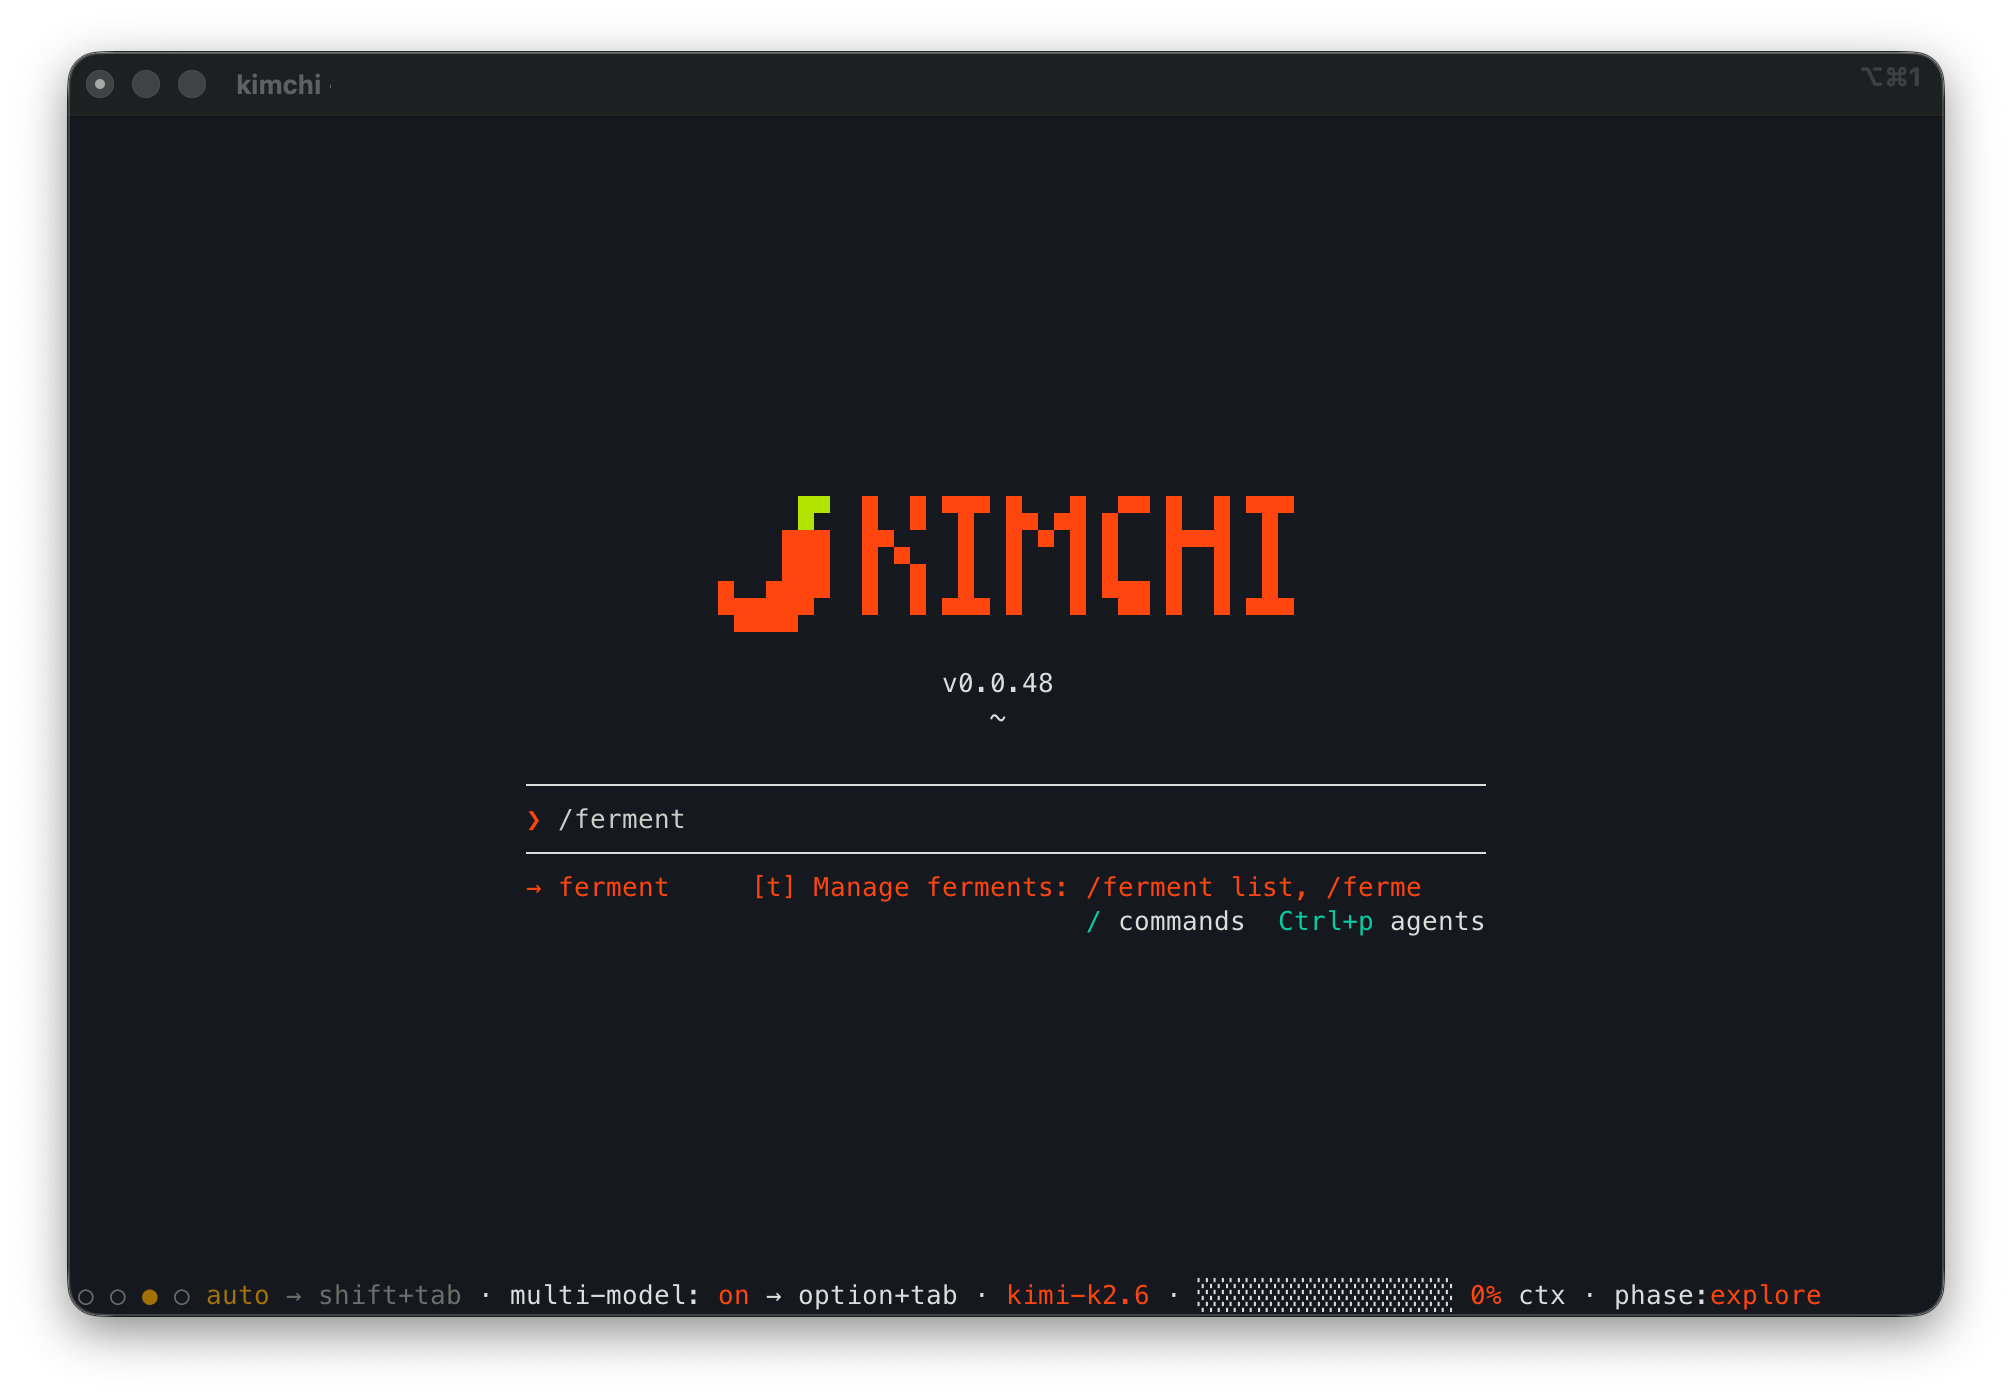Click the 0% ctx readout
This screenshot has width=2012, height=1400.
pyautogui.click(x=1517, y=1295)
